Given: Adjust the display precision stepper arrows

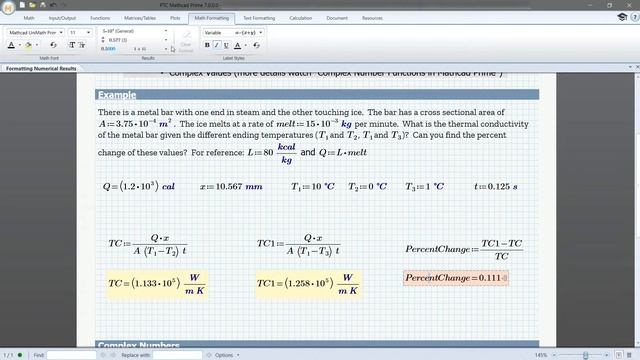Looking at the screenshot, I should coord(103,40).
